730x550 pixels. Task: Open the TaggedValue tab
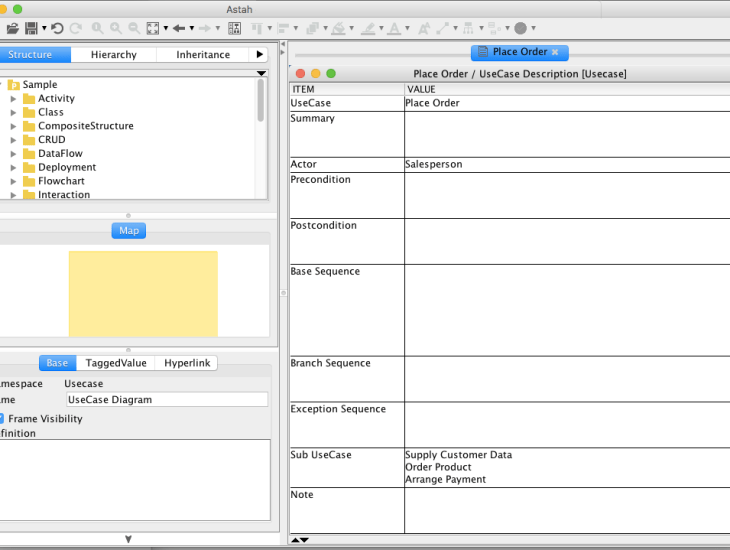116,363
